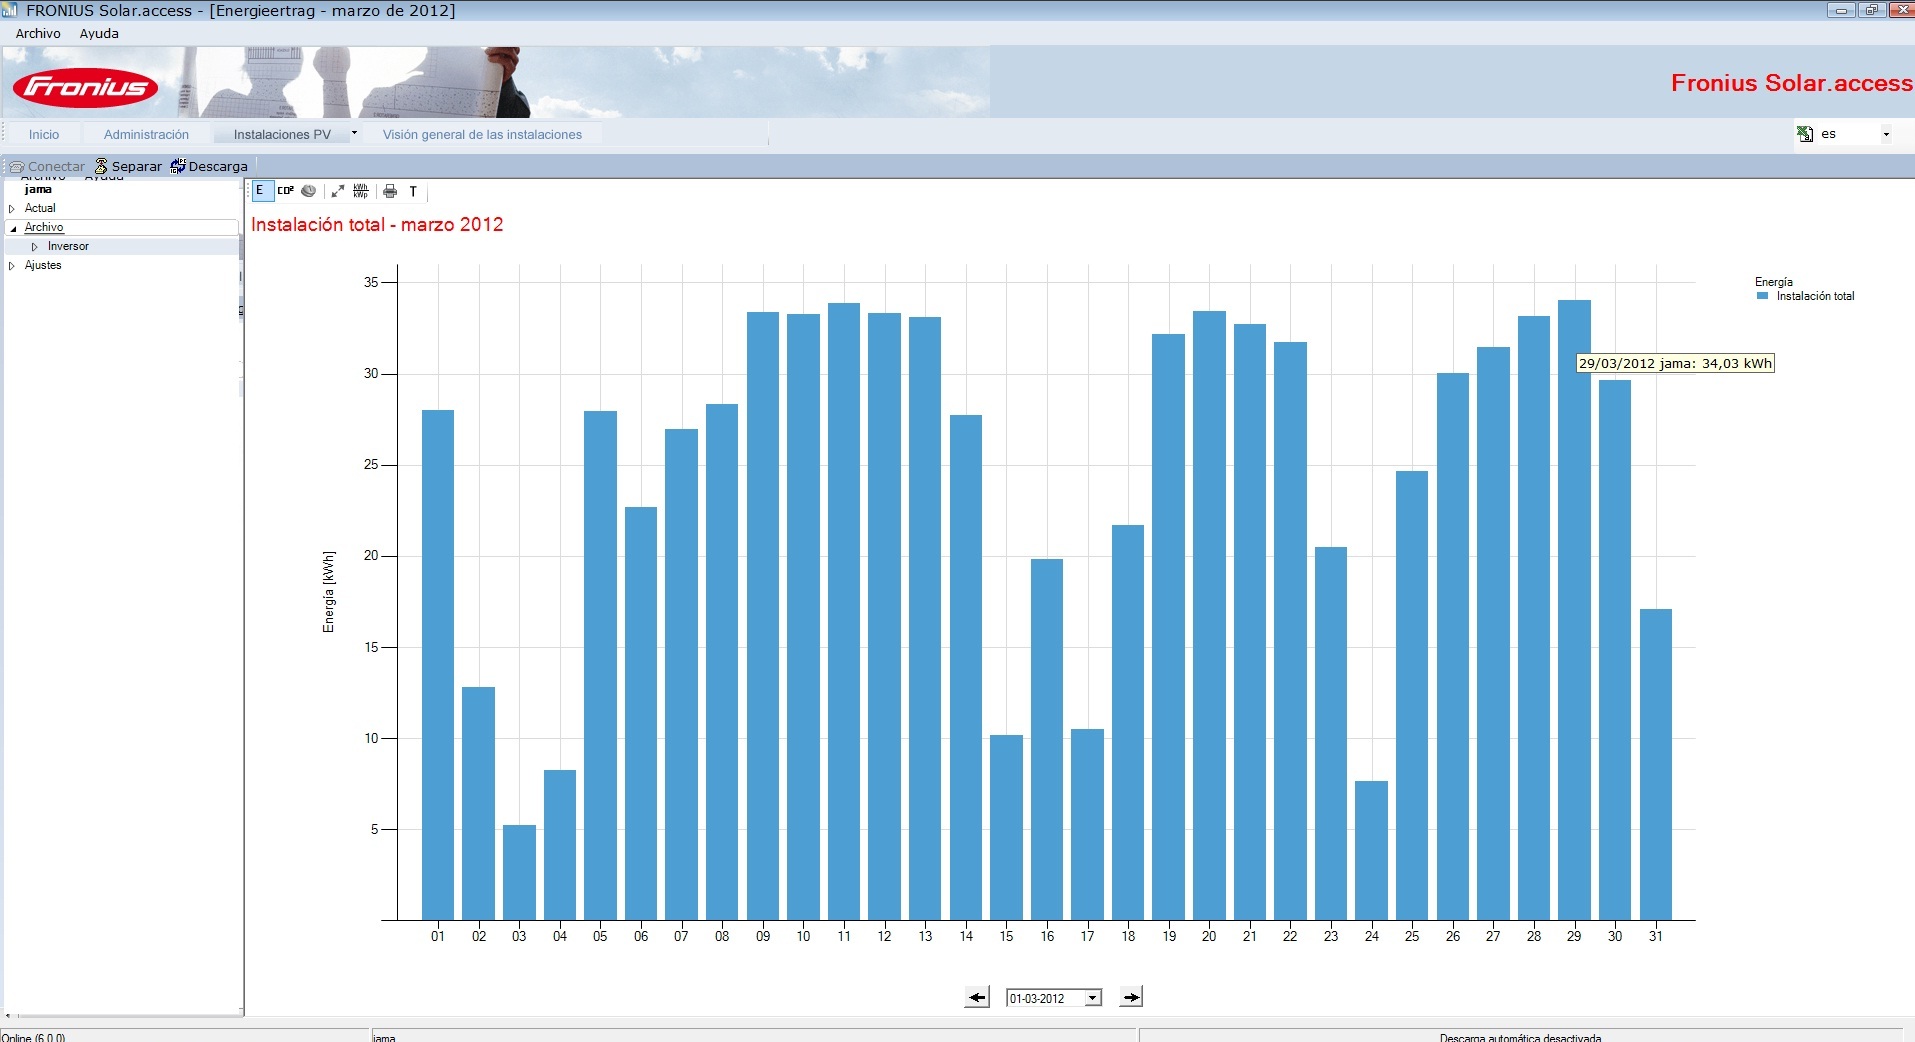Click the T text toolbar icon
The width and height of the screenshot is (1915, 1042).
pos(413,191)
